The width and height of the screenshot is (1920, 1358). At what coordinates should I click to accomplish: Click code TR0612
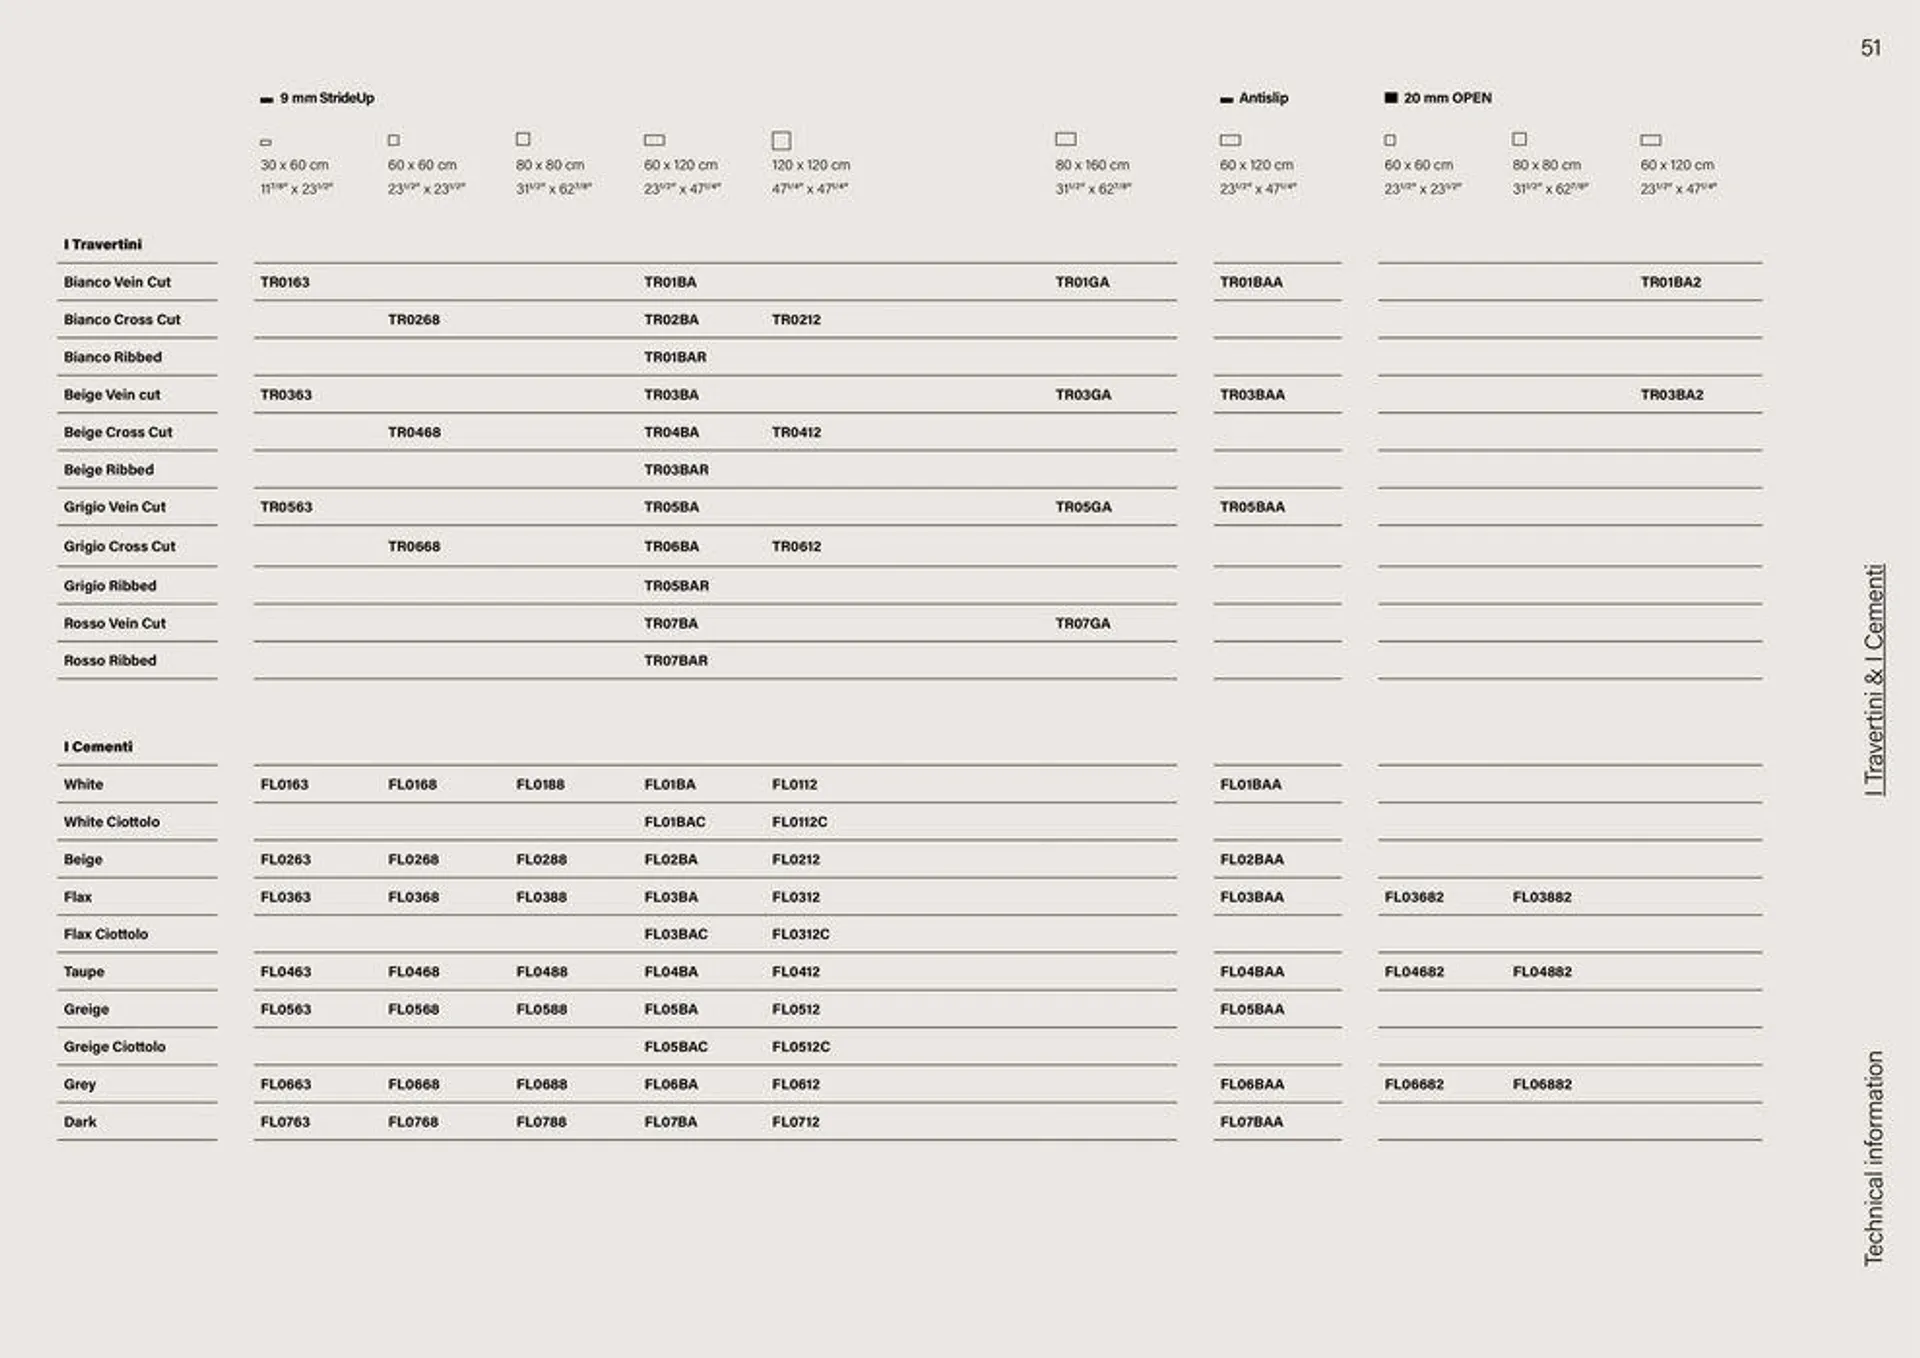[x=797, y=547]
